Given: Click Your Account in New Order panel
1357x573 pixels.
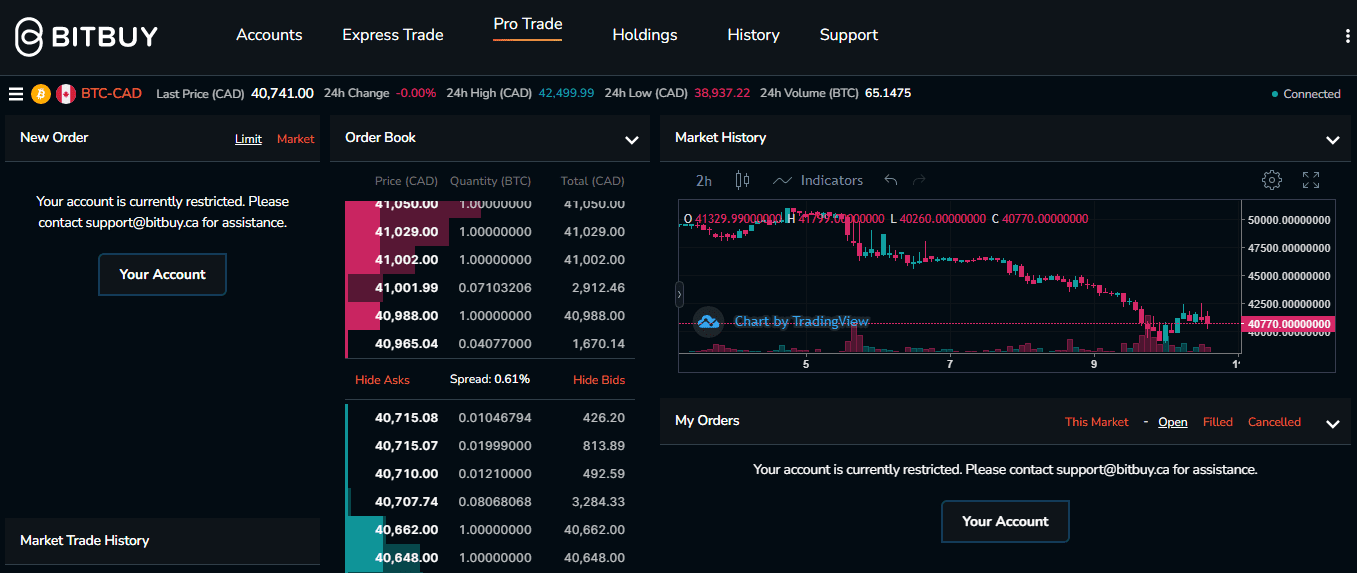Looking at the screenshot, I should (162, 274).
